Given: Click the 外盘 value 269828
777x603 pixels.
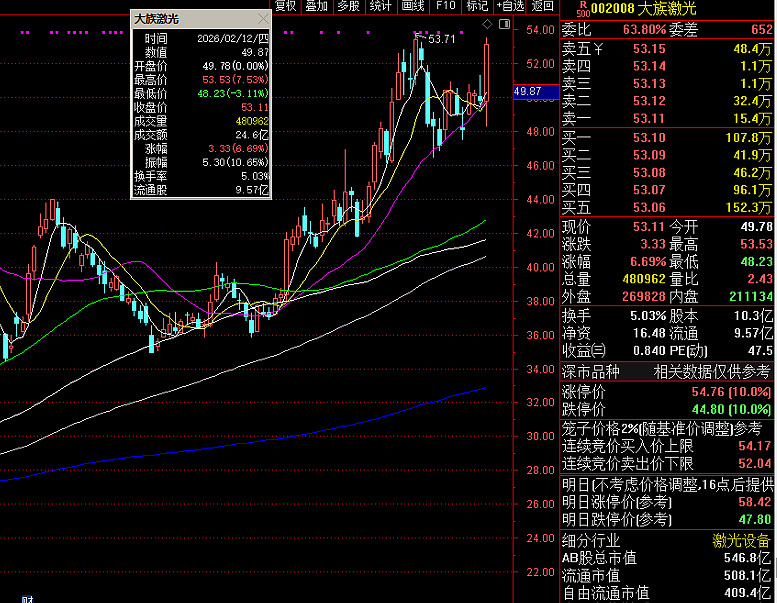Looking at the screenshot, I should pyautogui.click(x=644, y=296).
